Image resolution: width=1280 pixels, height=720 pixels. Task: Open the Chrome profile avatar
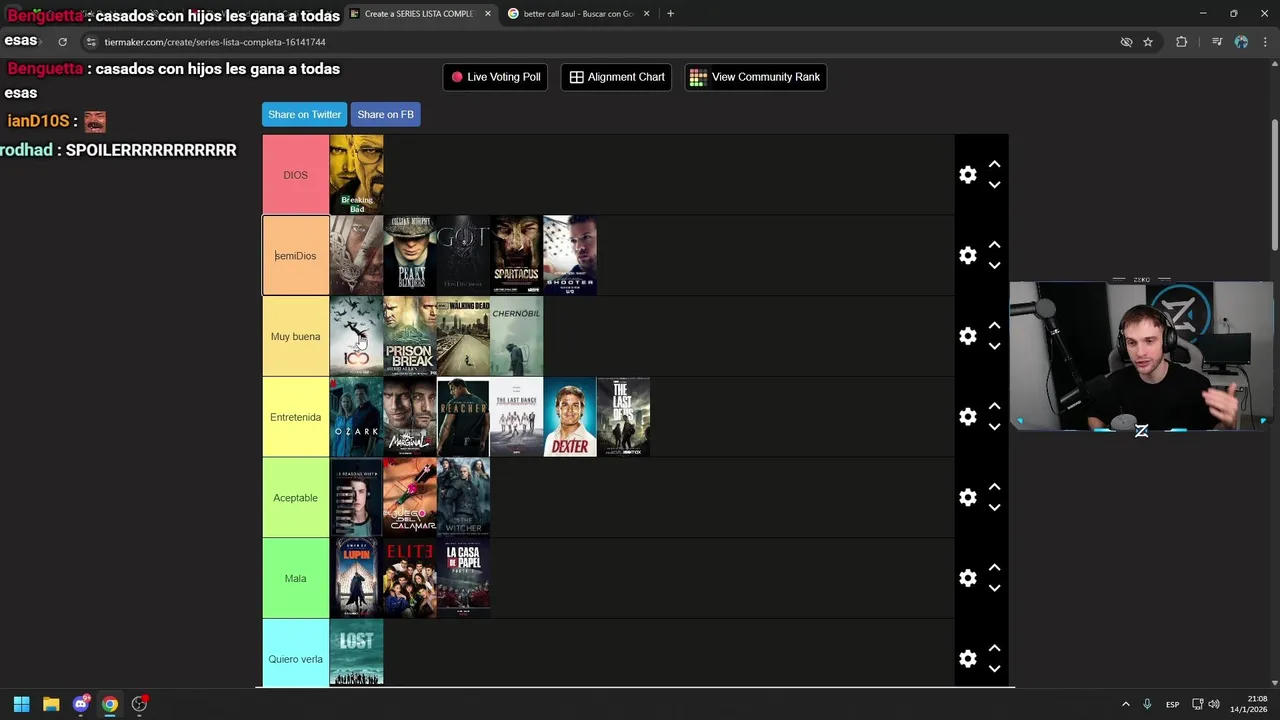1241,42
